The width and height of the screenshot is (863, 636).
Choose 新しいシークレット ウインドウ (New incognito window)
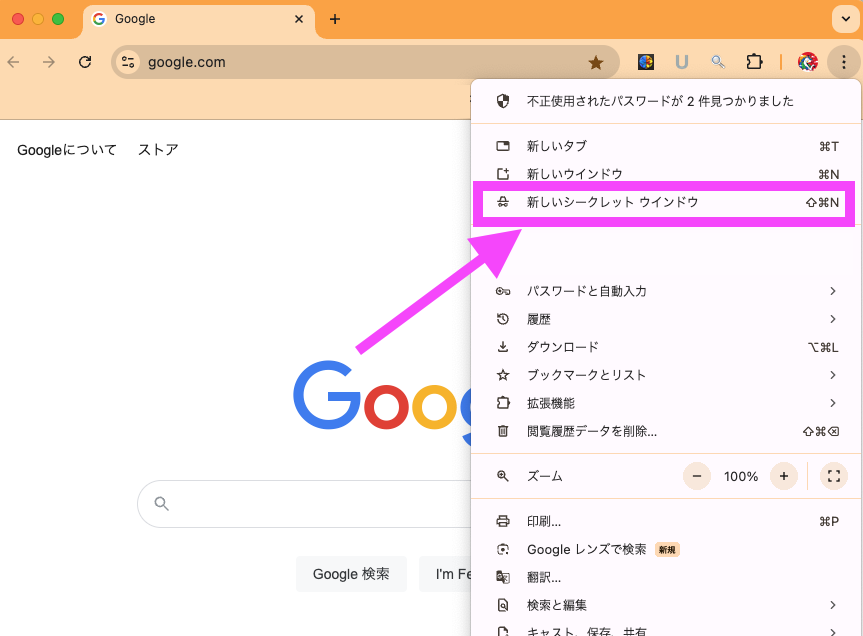[x=664, y=202]
